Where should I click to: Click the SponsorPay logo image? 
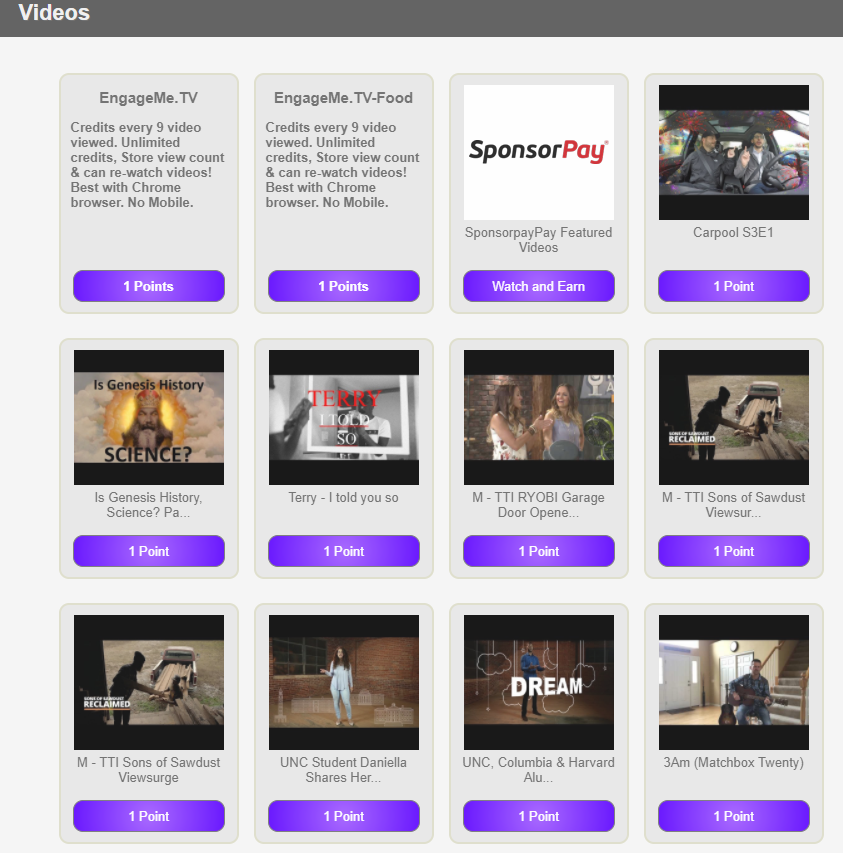pos(538,152)
